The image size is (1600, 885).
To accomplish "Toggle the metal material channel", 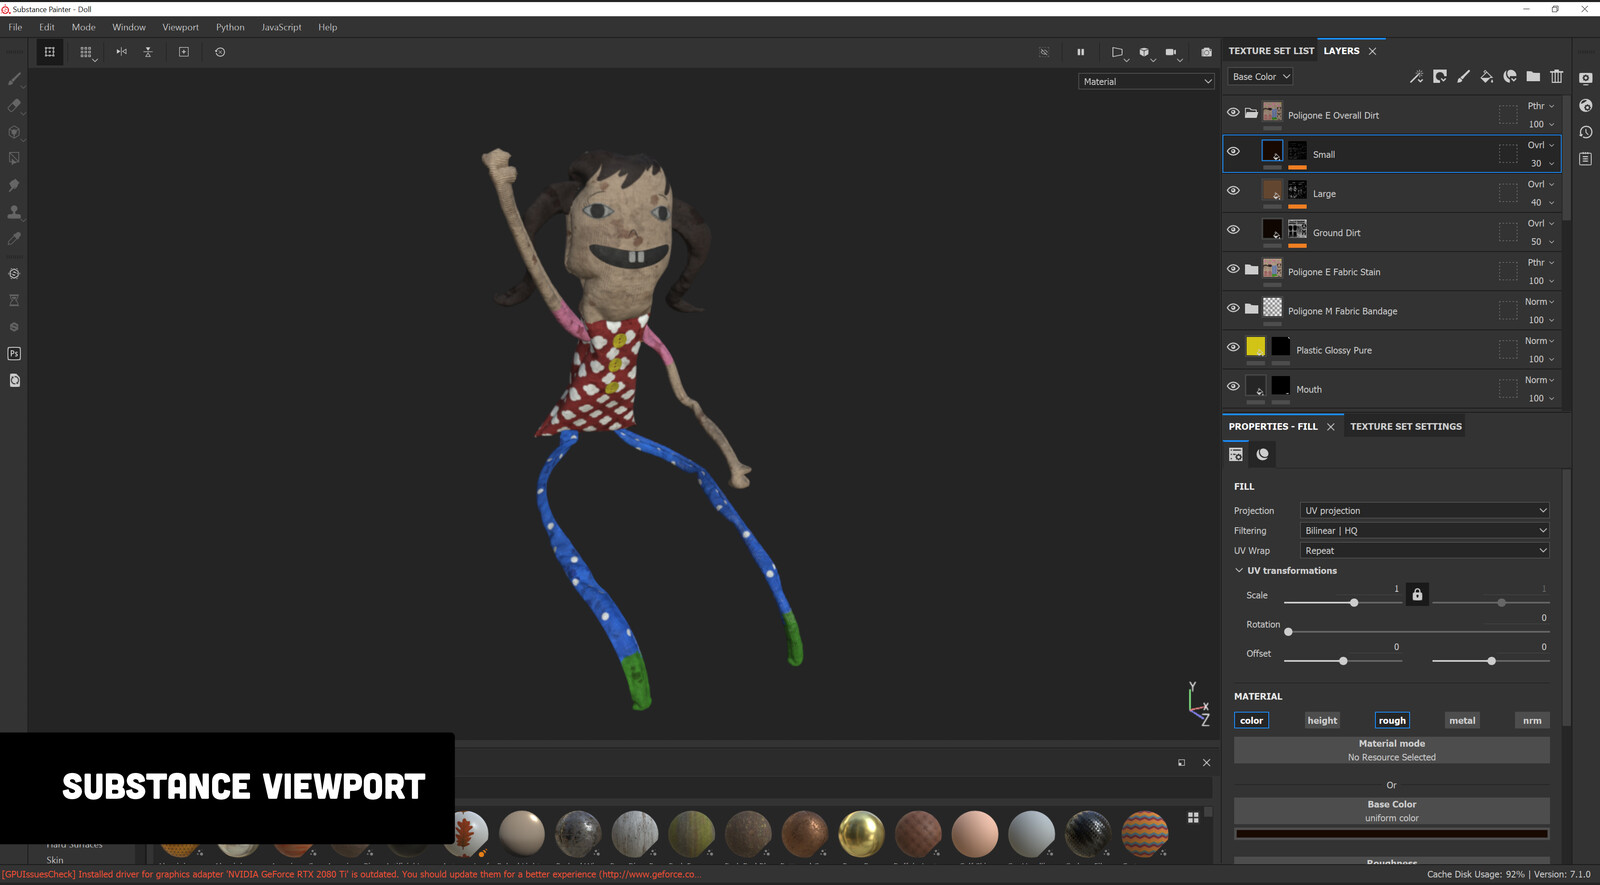I will (x=1462, y=720).
